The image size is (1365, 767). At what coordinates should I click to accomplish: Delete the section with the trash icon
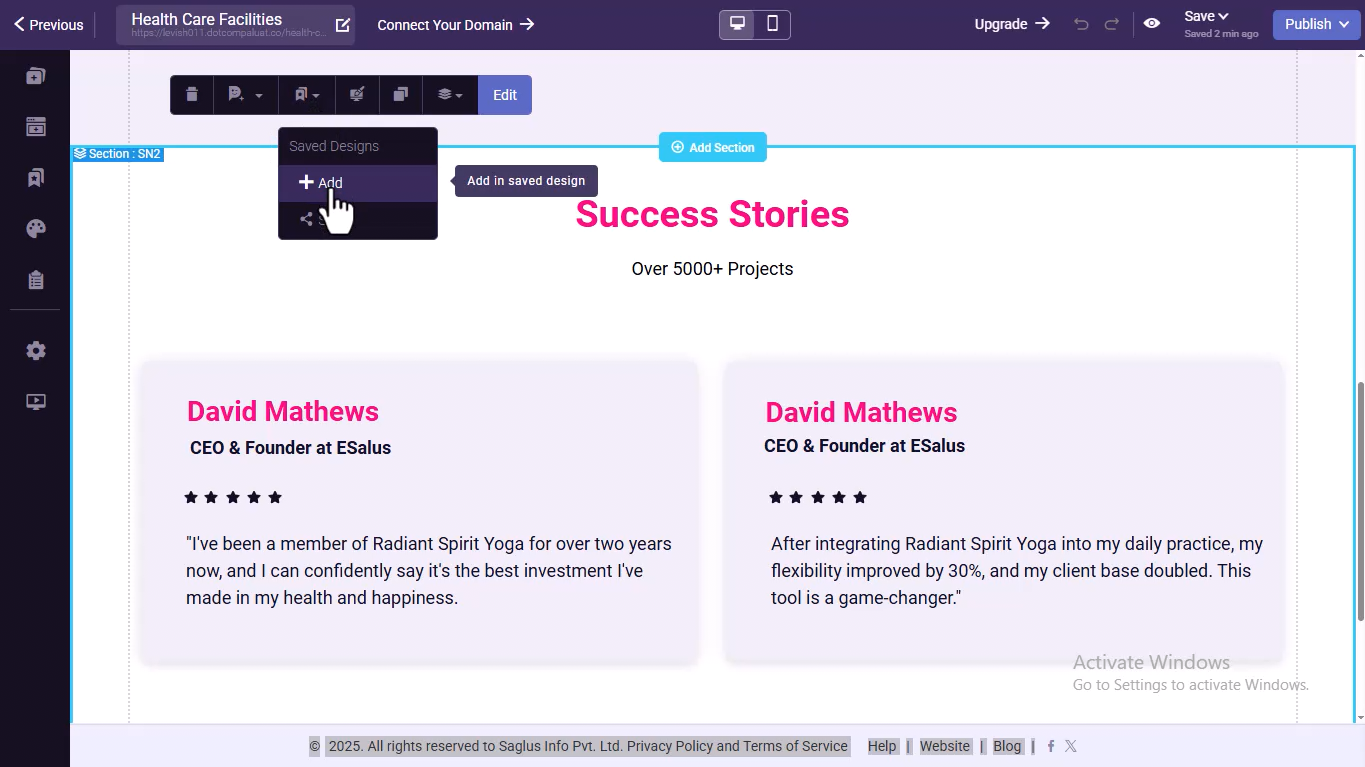pyautogui.click(x=192, y=95)
